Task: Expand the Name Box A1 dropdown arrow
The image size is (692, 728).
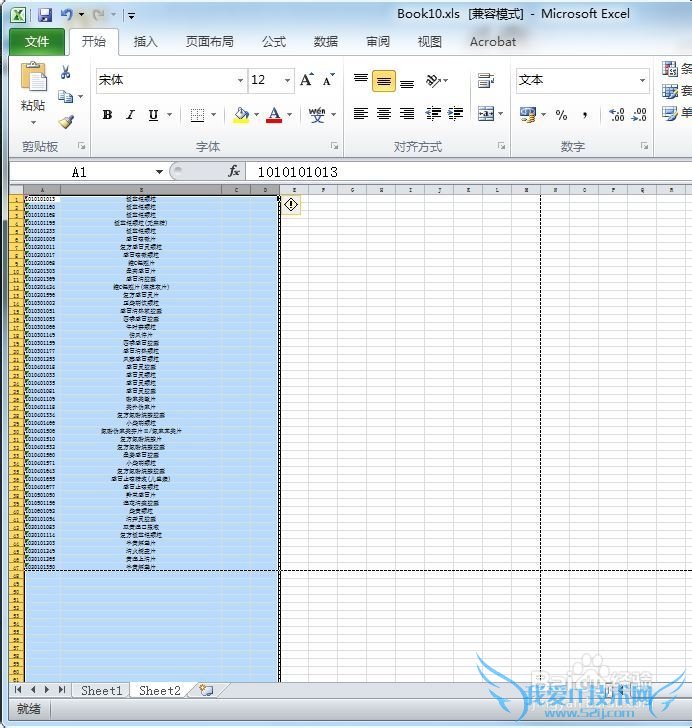Action: (x=159, y=172)
